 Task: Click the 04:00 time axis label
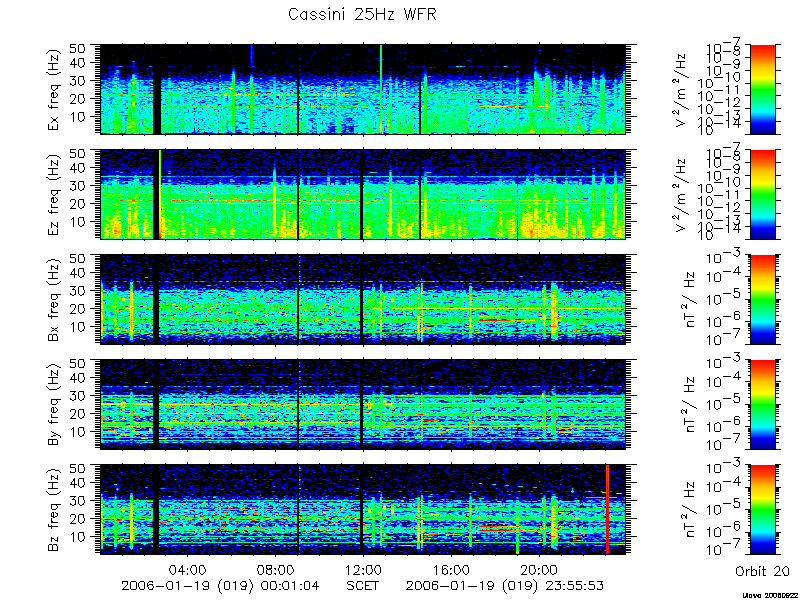click(189, 569)
